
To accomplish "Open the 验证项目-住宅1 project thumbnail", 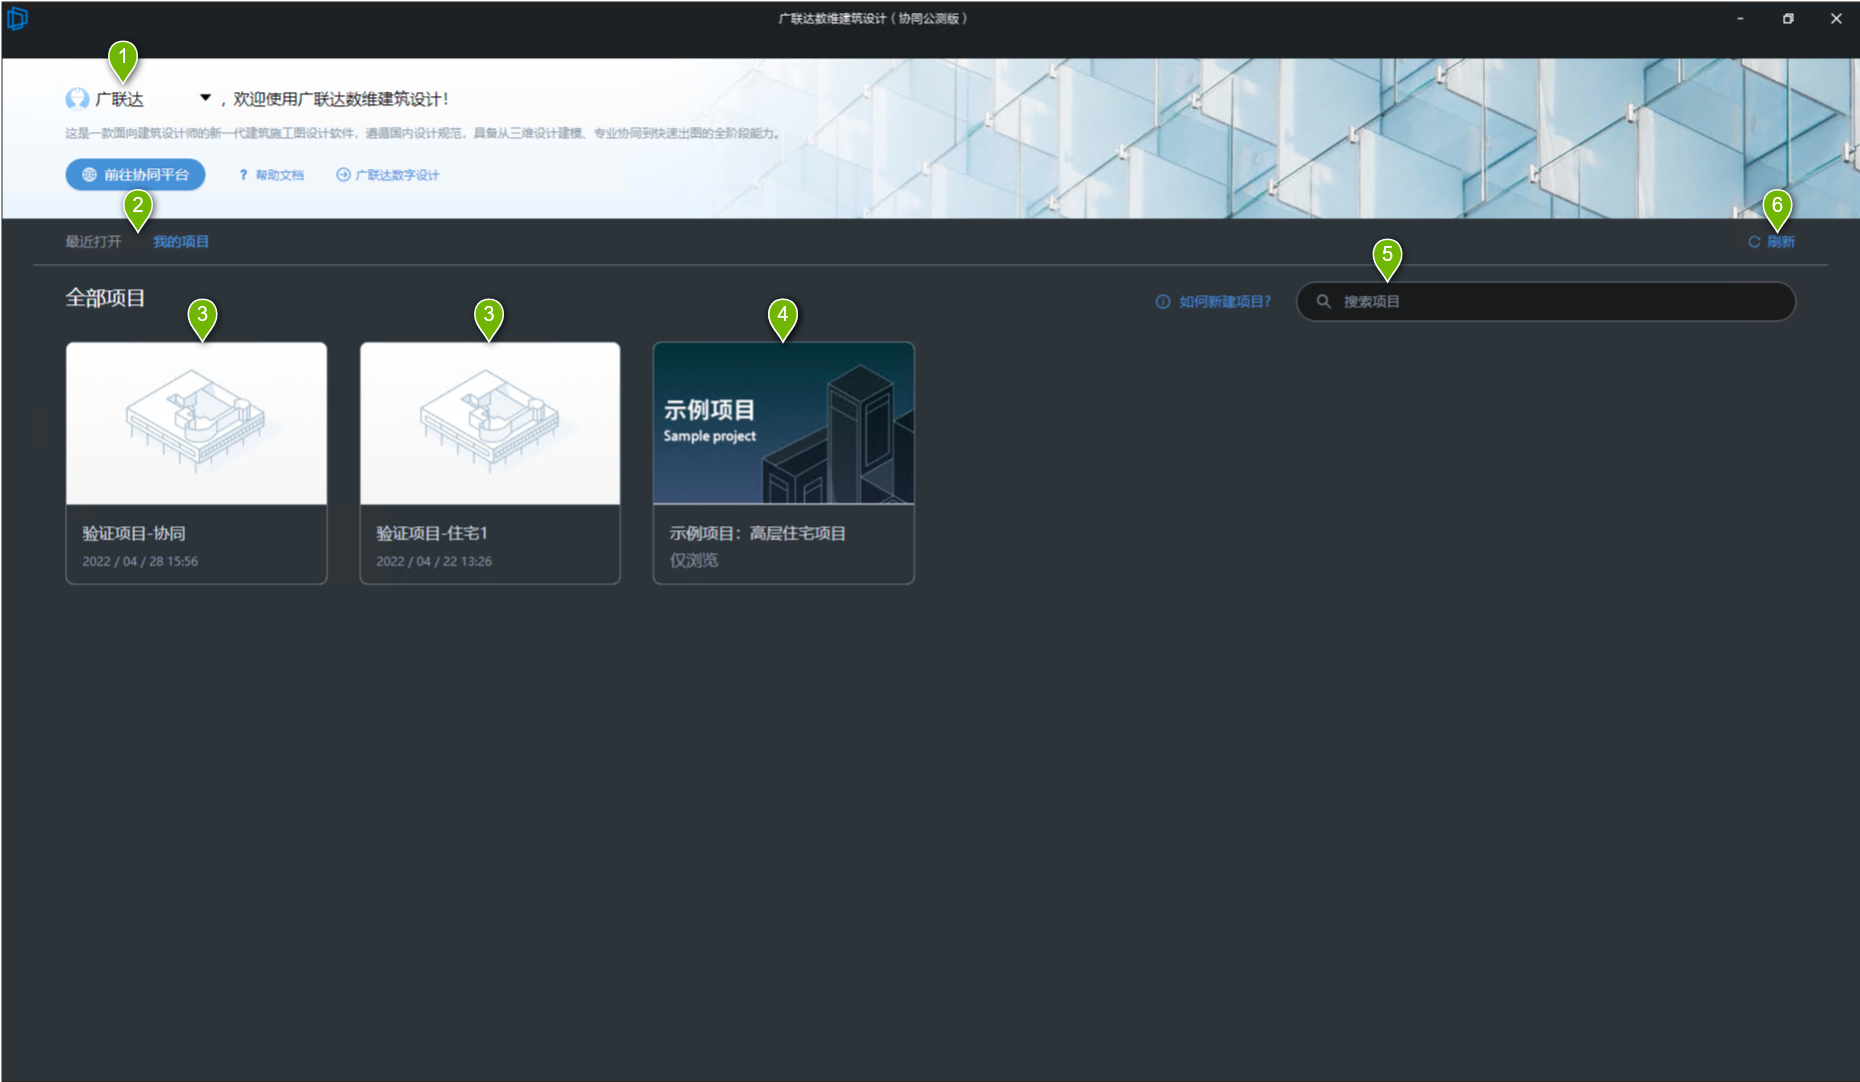I will click(x=490, y=423).
